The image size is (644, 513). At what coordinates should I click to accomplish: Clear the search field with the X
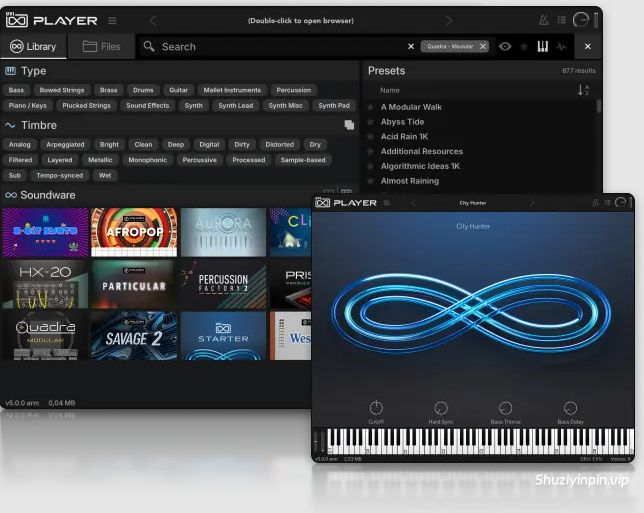(411, 46)
